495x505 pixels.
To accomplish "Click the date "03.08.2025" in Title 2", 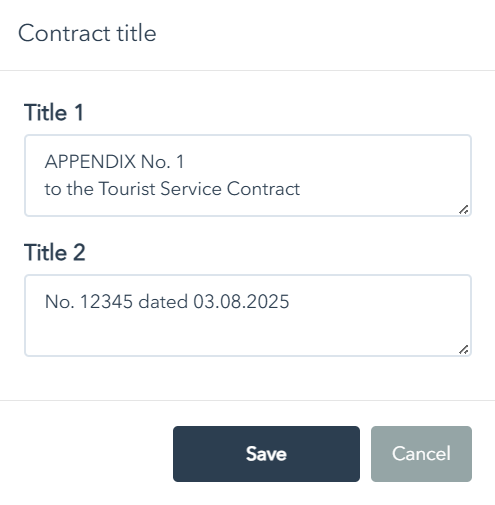I will click(x=241, y=302).
